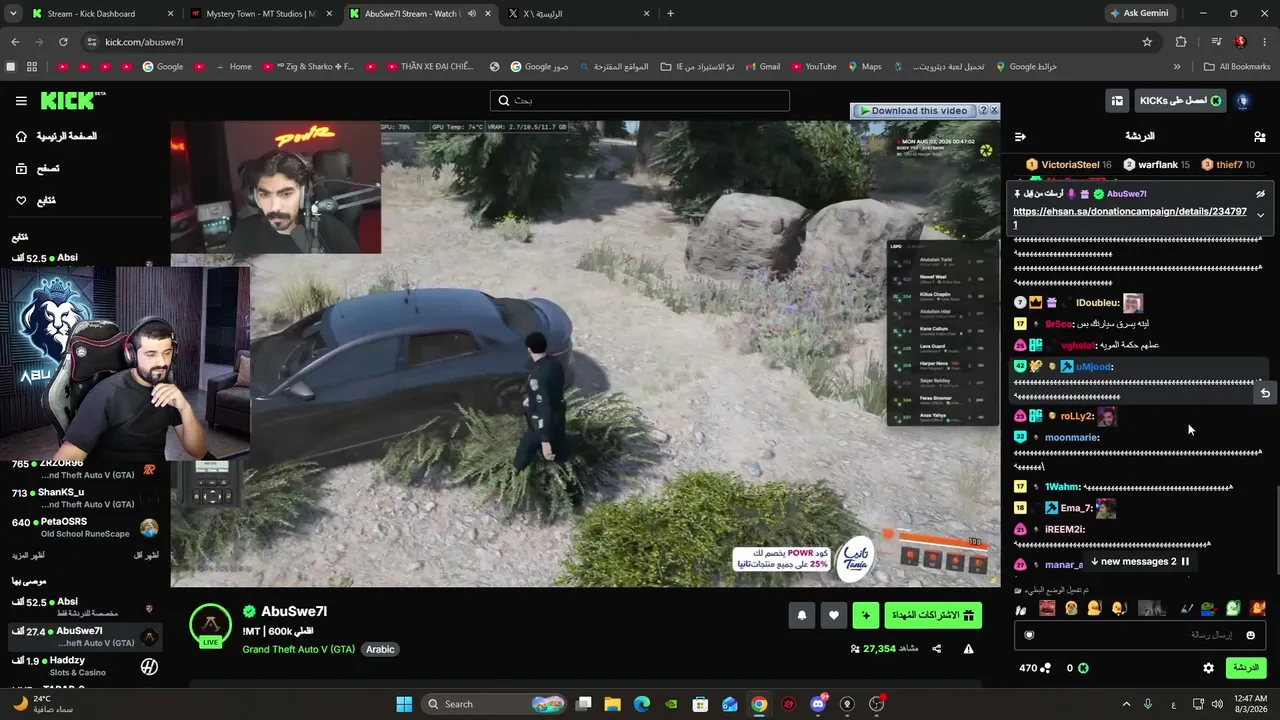This screenshot has height=720, width=1280.
Task: Click the Arabic language tag
Action: pyautogui.click(x=380, y=649)
